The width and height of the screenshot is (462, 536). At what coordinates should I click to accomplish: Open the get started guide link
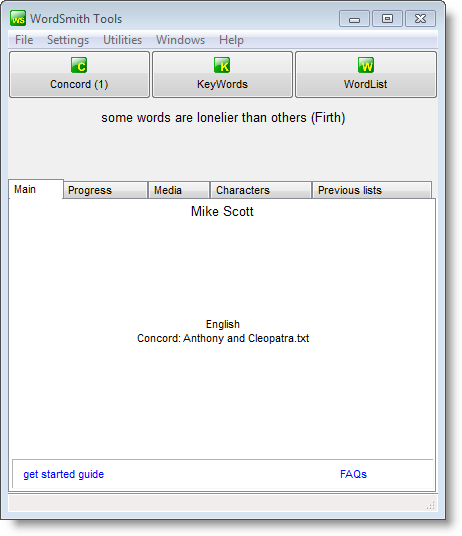(x=64, y=474)
